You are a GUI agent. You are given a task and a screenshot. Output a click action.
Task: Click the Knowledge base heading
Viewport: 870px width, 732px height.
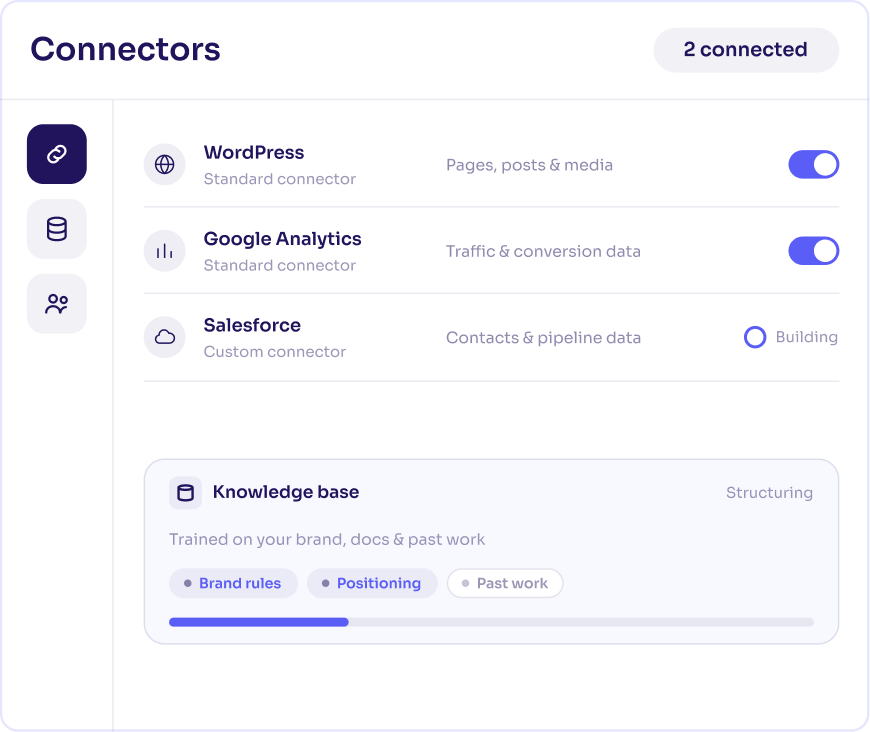(x=286, y=492)
